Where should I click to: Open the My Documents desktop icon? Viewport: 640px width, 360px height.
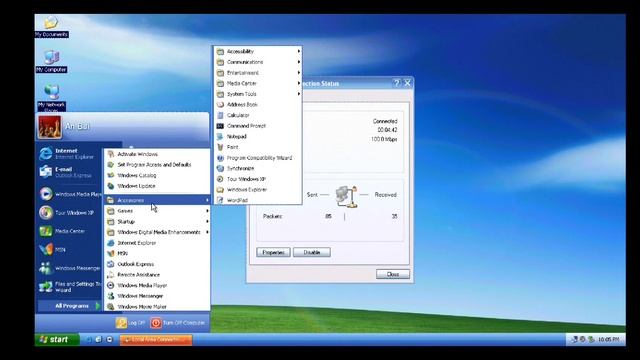pos(51,27)
